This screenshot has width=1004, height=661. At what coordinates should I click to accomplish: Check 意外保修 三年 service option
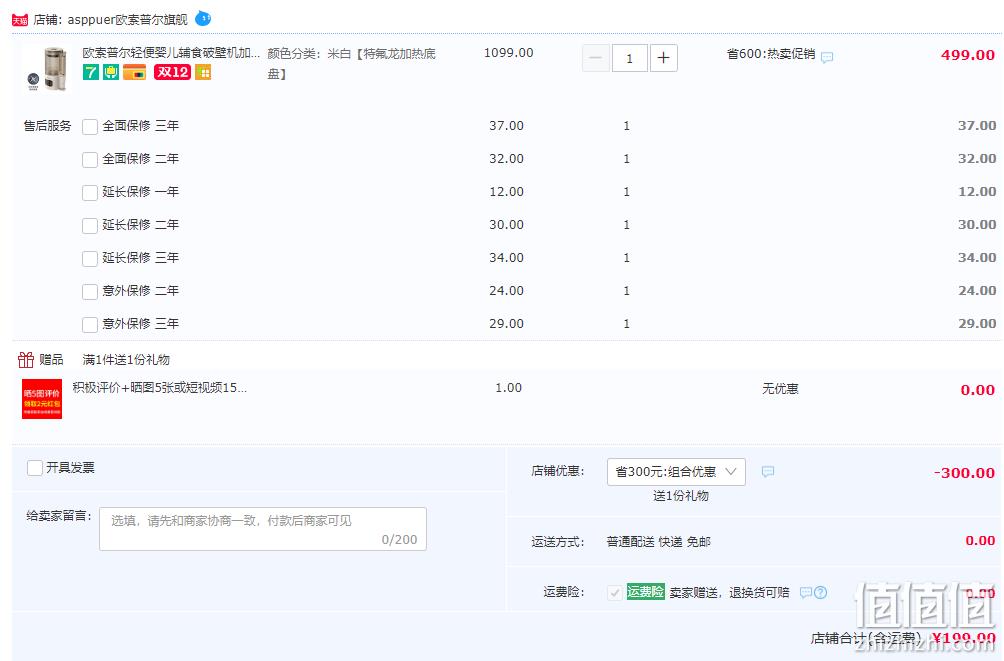(x=90, y=325)
